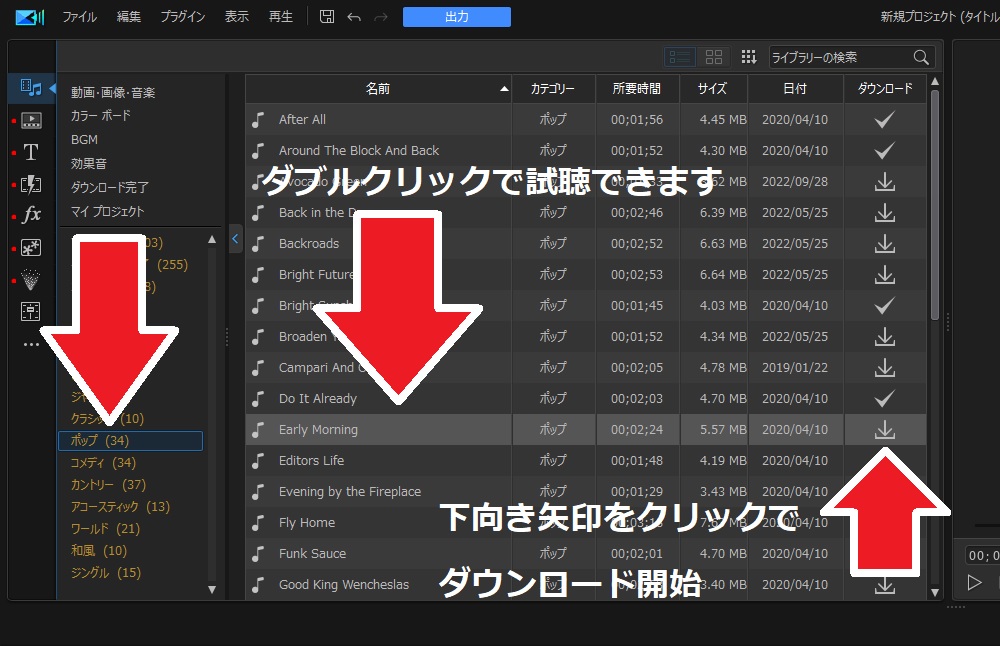
Task: Open library menu grid icon
Action: point(748,57)
